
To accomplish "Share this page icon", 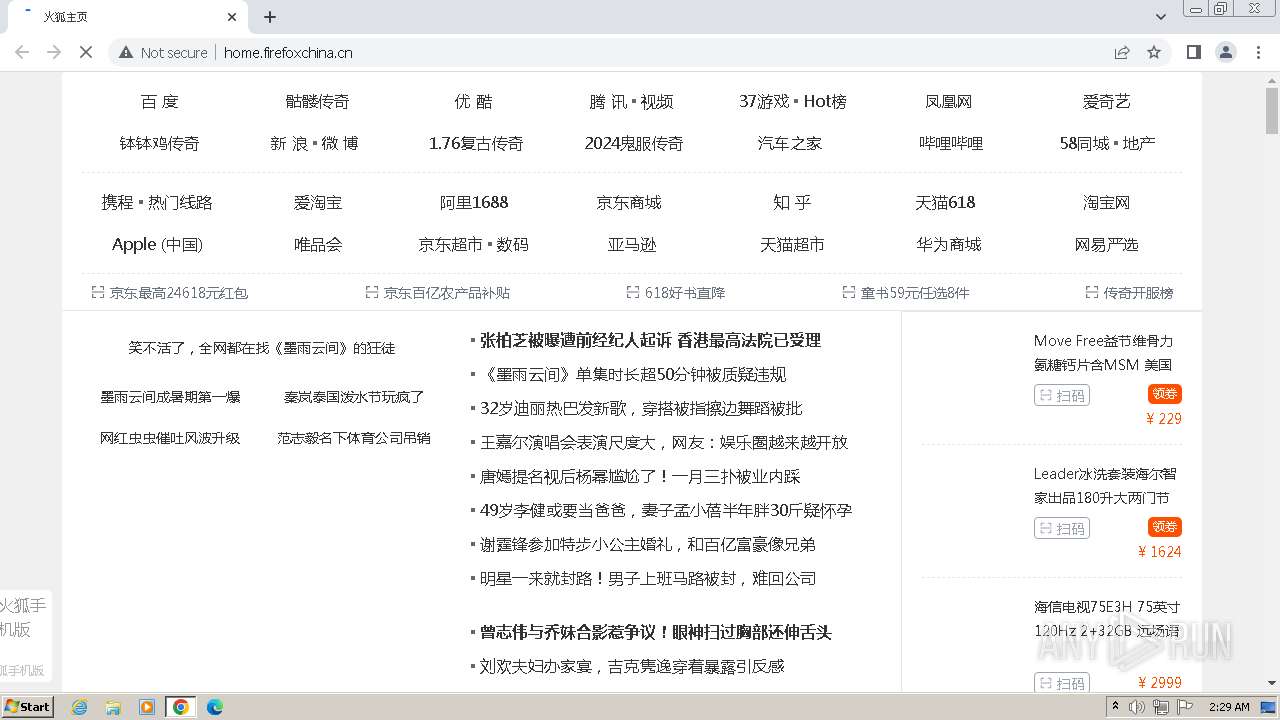I will (1122, 52).
